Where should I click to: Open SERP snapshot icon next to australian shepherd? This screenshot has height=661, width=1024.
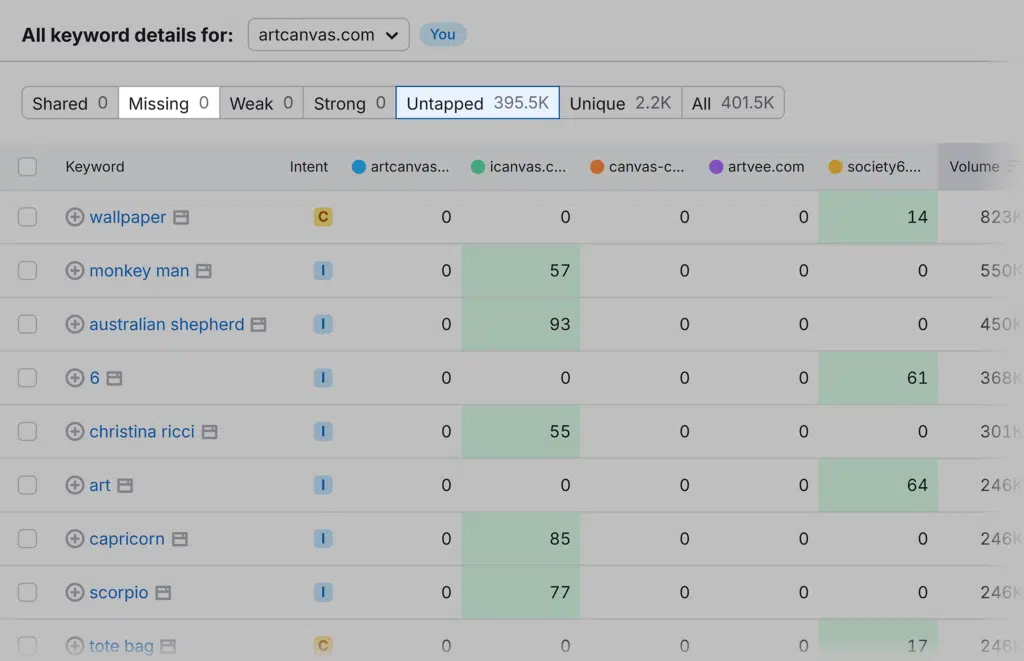(258, 325)
